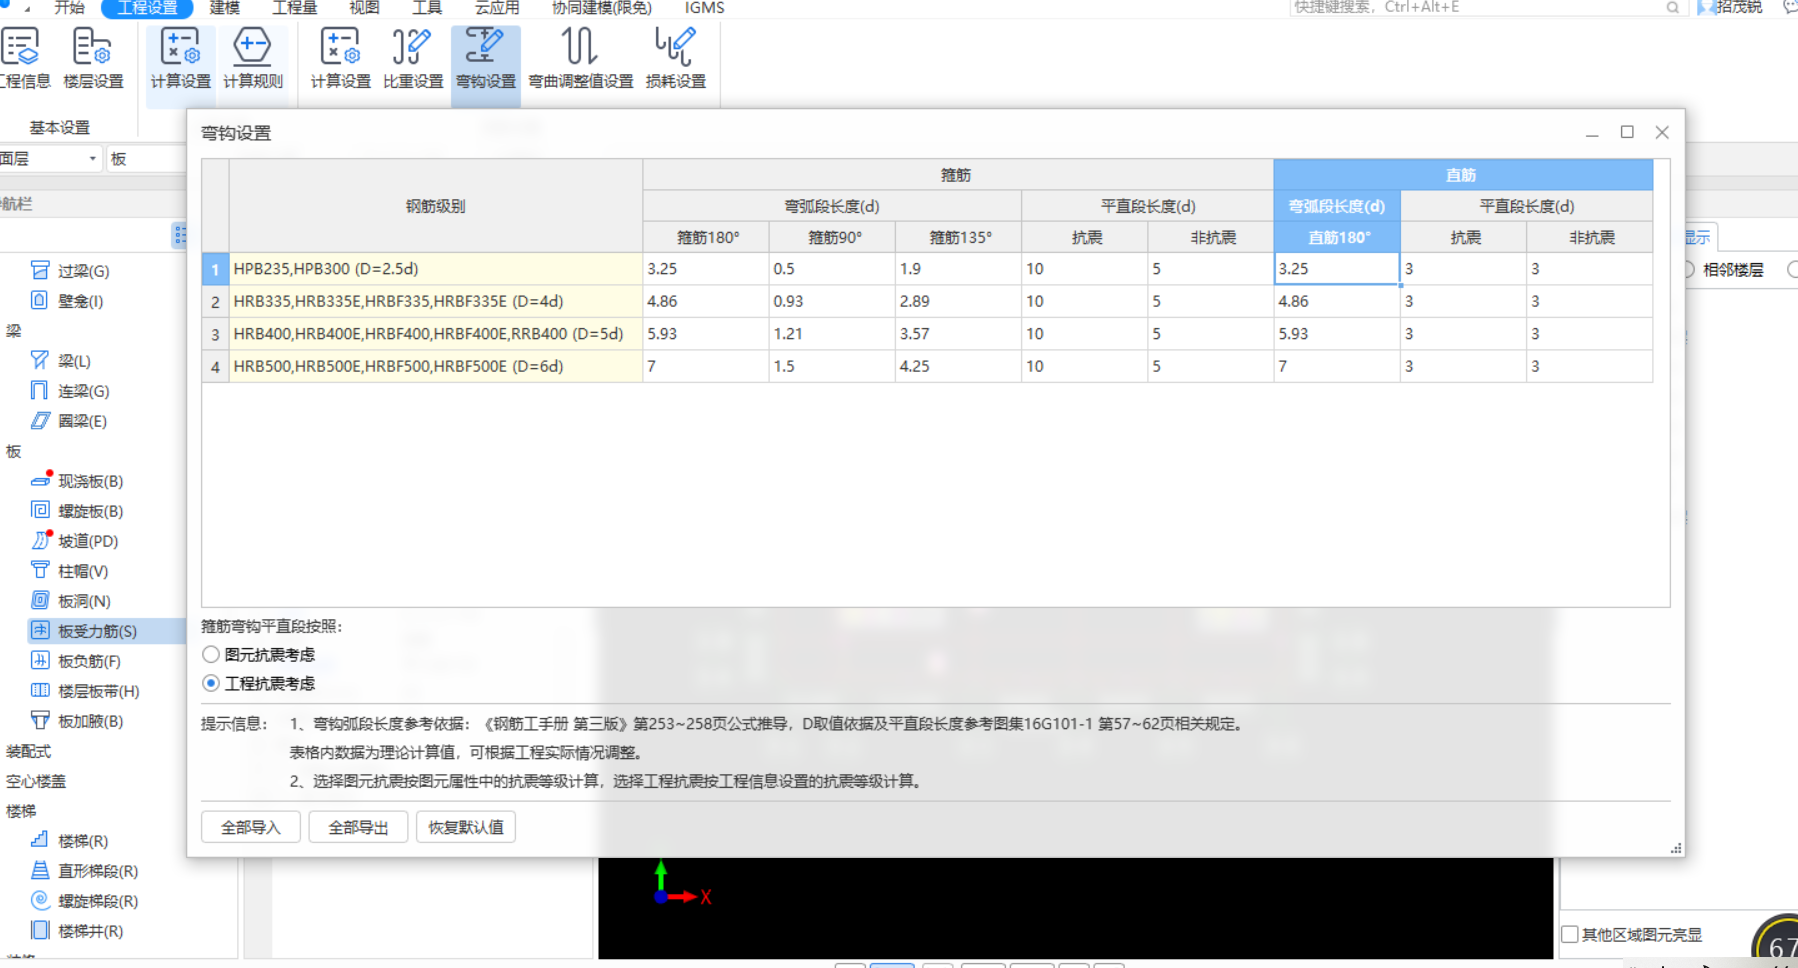Switch to 协同建模(限免) ribbon tab
Screen dimensions: 1798x968
tap(602, 8)
